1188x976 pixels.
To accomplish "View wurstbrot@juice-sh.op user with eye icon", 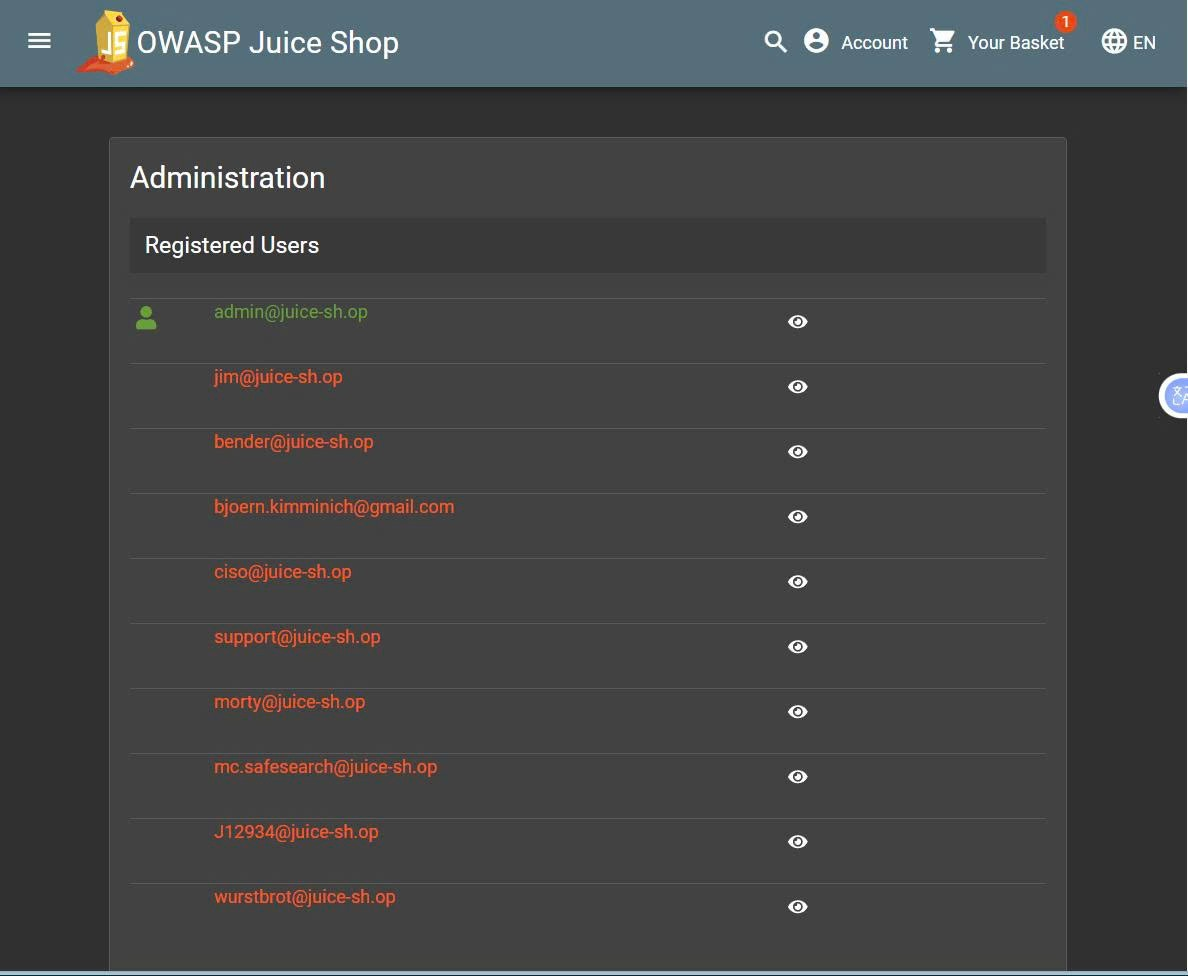I will point(797,907).
